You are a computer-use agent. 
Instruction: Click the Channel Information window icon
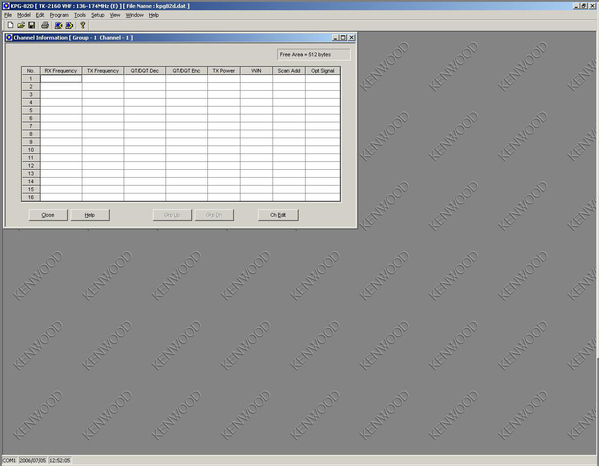9,37
